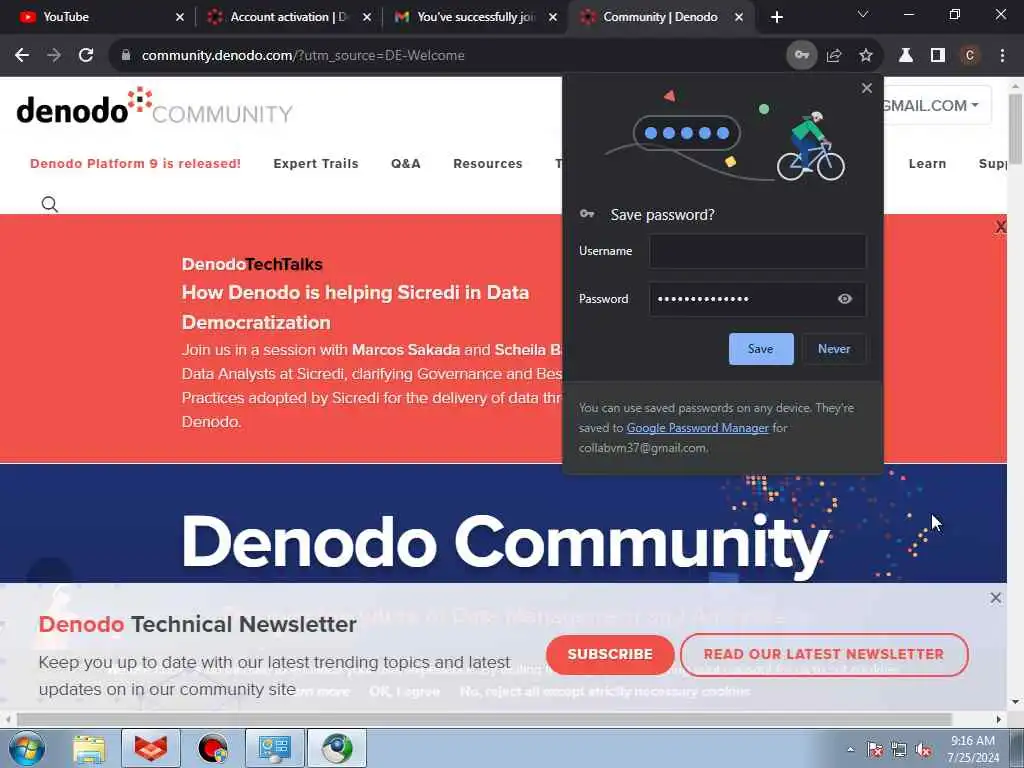
Task: Click the password key icon in address bar
Action: pos(801,56)
